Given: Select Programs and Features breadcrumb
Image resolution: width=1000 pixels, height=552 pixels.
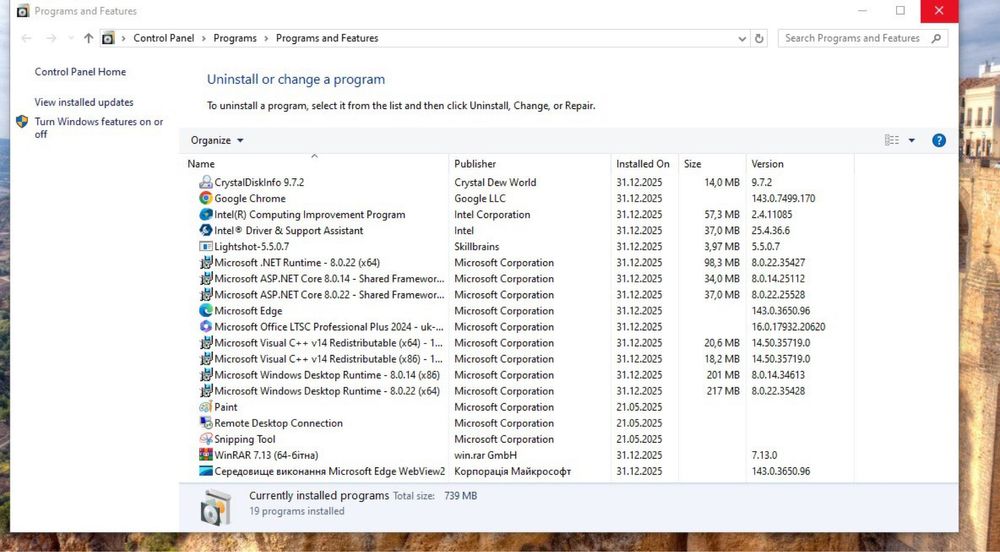Looking at the screenshot, I should pos(327,38).
